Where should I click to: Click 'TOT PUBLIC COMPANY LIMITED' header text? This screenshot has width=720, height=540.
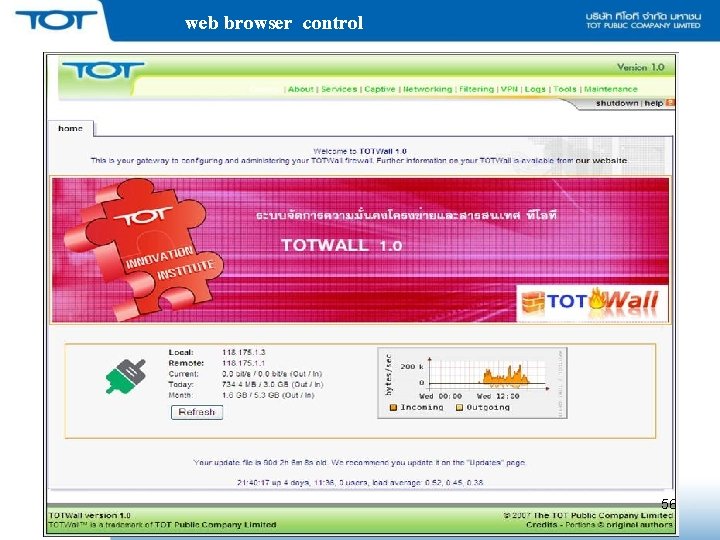tap(643, 26)
